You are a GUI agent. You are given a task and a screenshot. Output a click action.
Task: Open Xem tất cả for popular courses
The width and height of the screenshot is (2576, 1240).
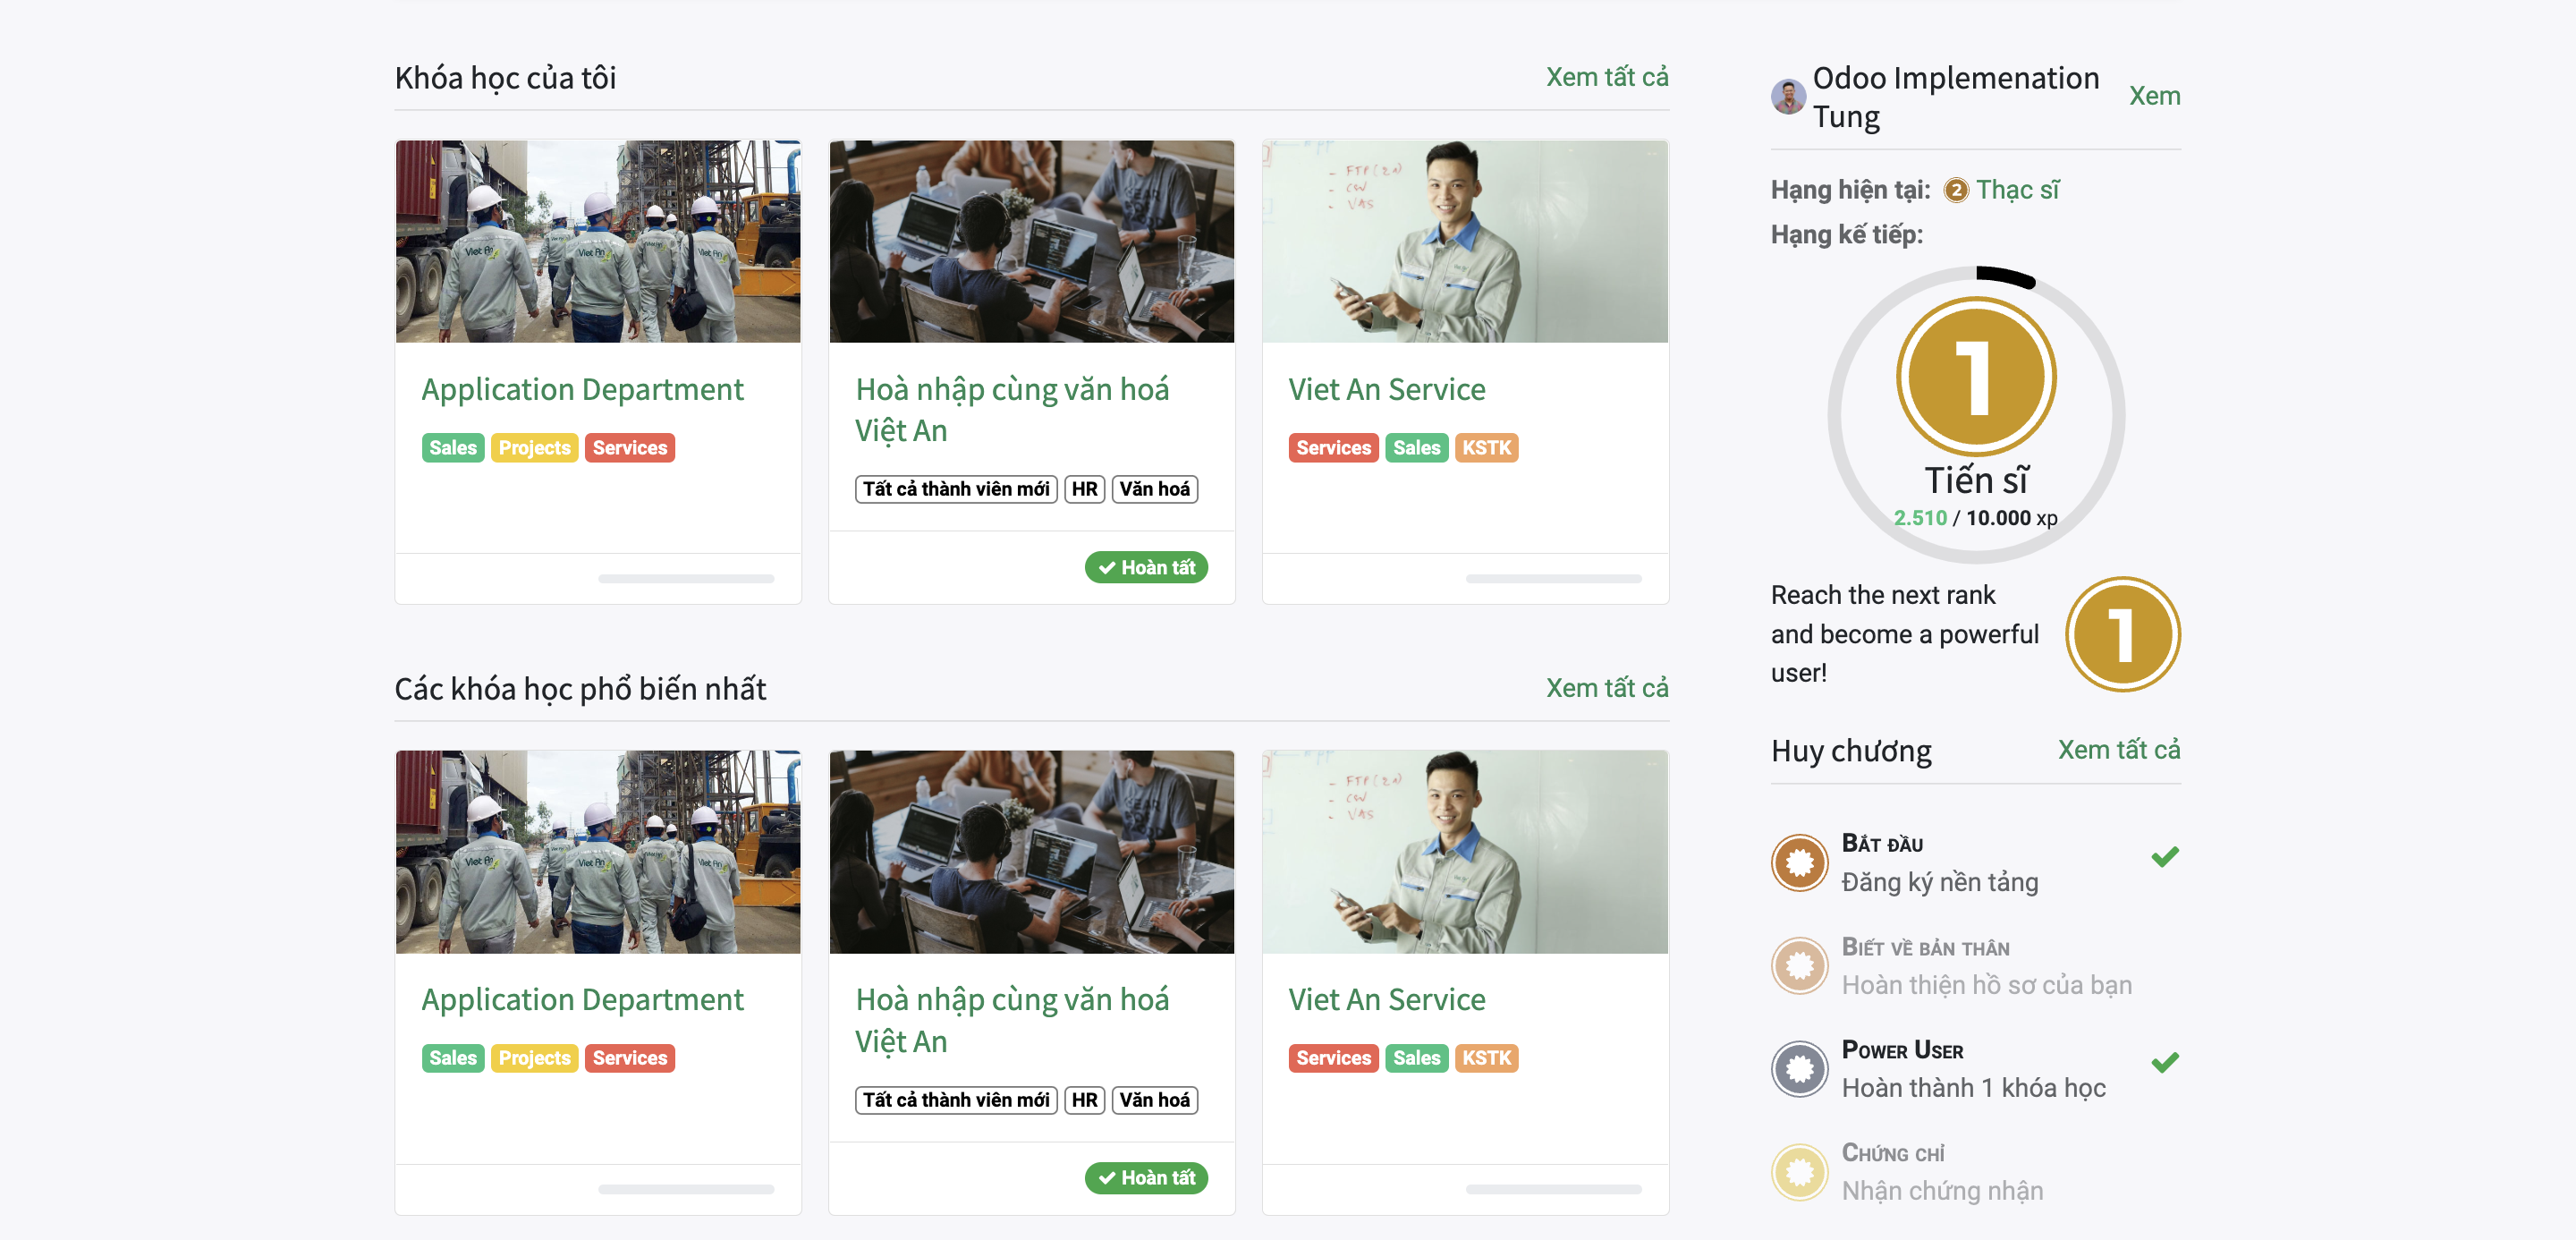coord(1606,688)
